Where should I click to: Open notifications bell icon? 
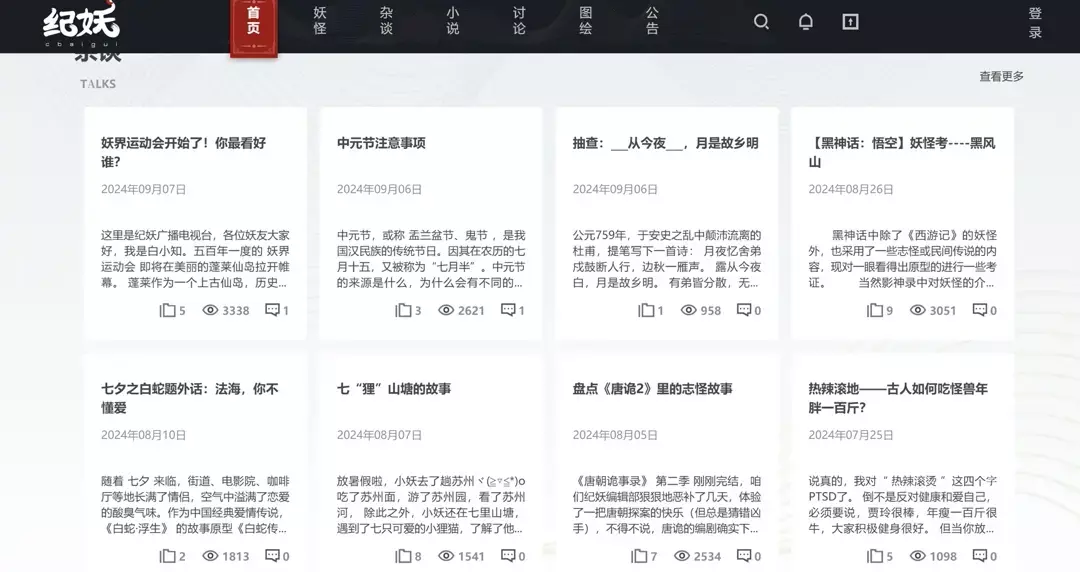[805, 22]
